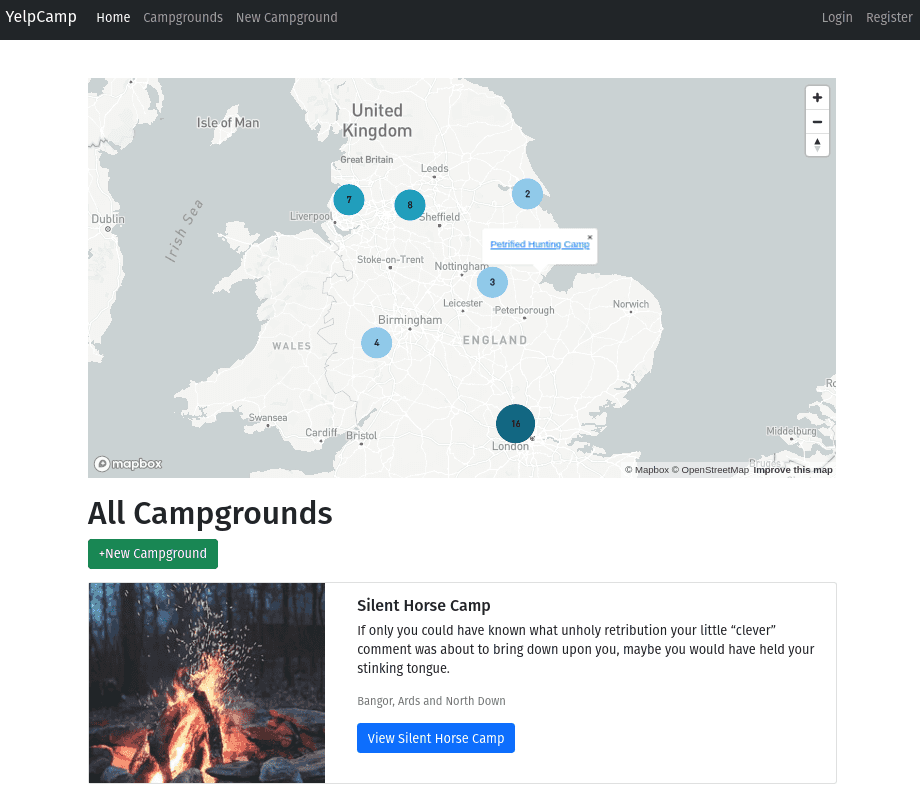Click the Improve this map link
This screenshot has height=793, width=920.
pyautogui.click(x=793, y=470)
